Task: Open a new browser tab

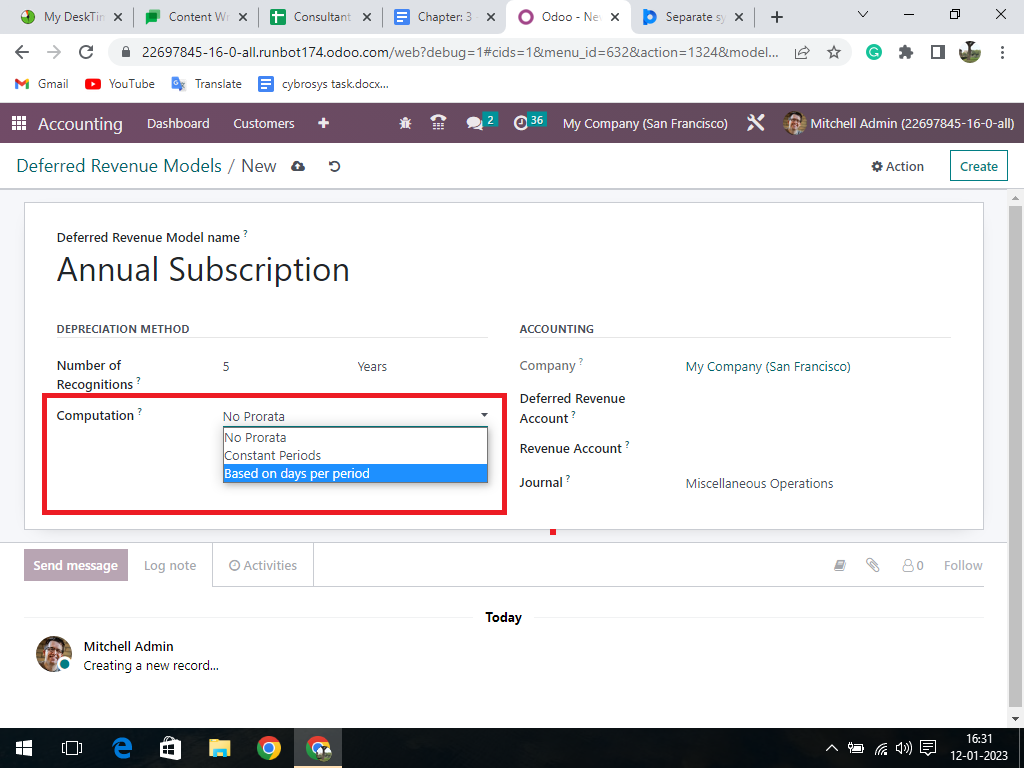Action: [x=776, y=17]
